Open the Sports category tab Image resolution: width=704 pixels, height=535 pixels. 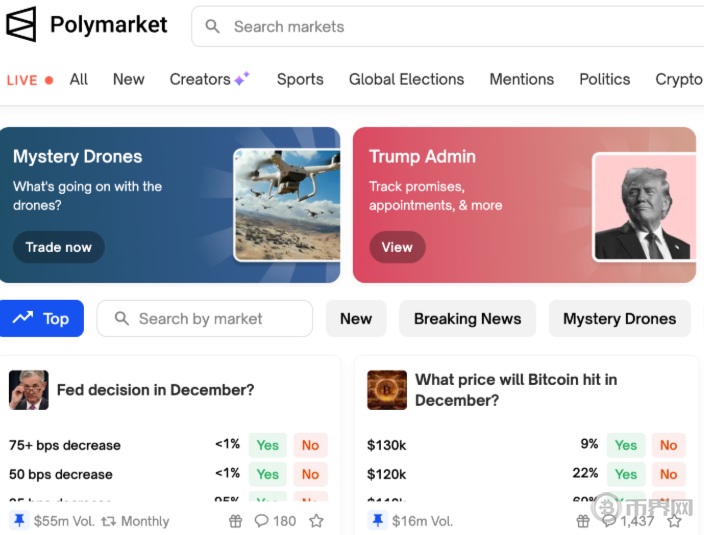tap(300, 79)
